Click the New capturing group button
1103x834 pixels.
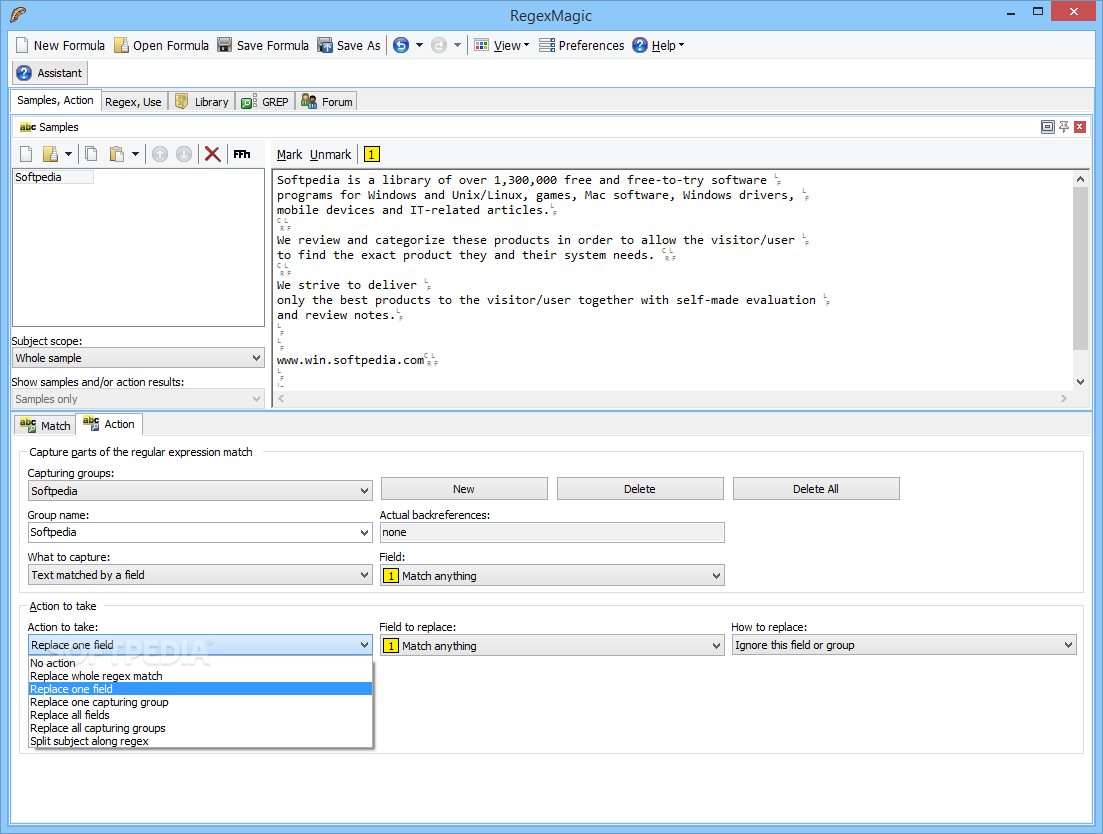click(464, 489)
